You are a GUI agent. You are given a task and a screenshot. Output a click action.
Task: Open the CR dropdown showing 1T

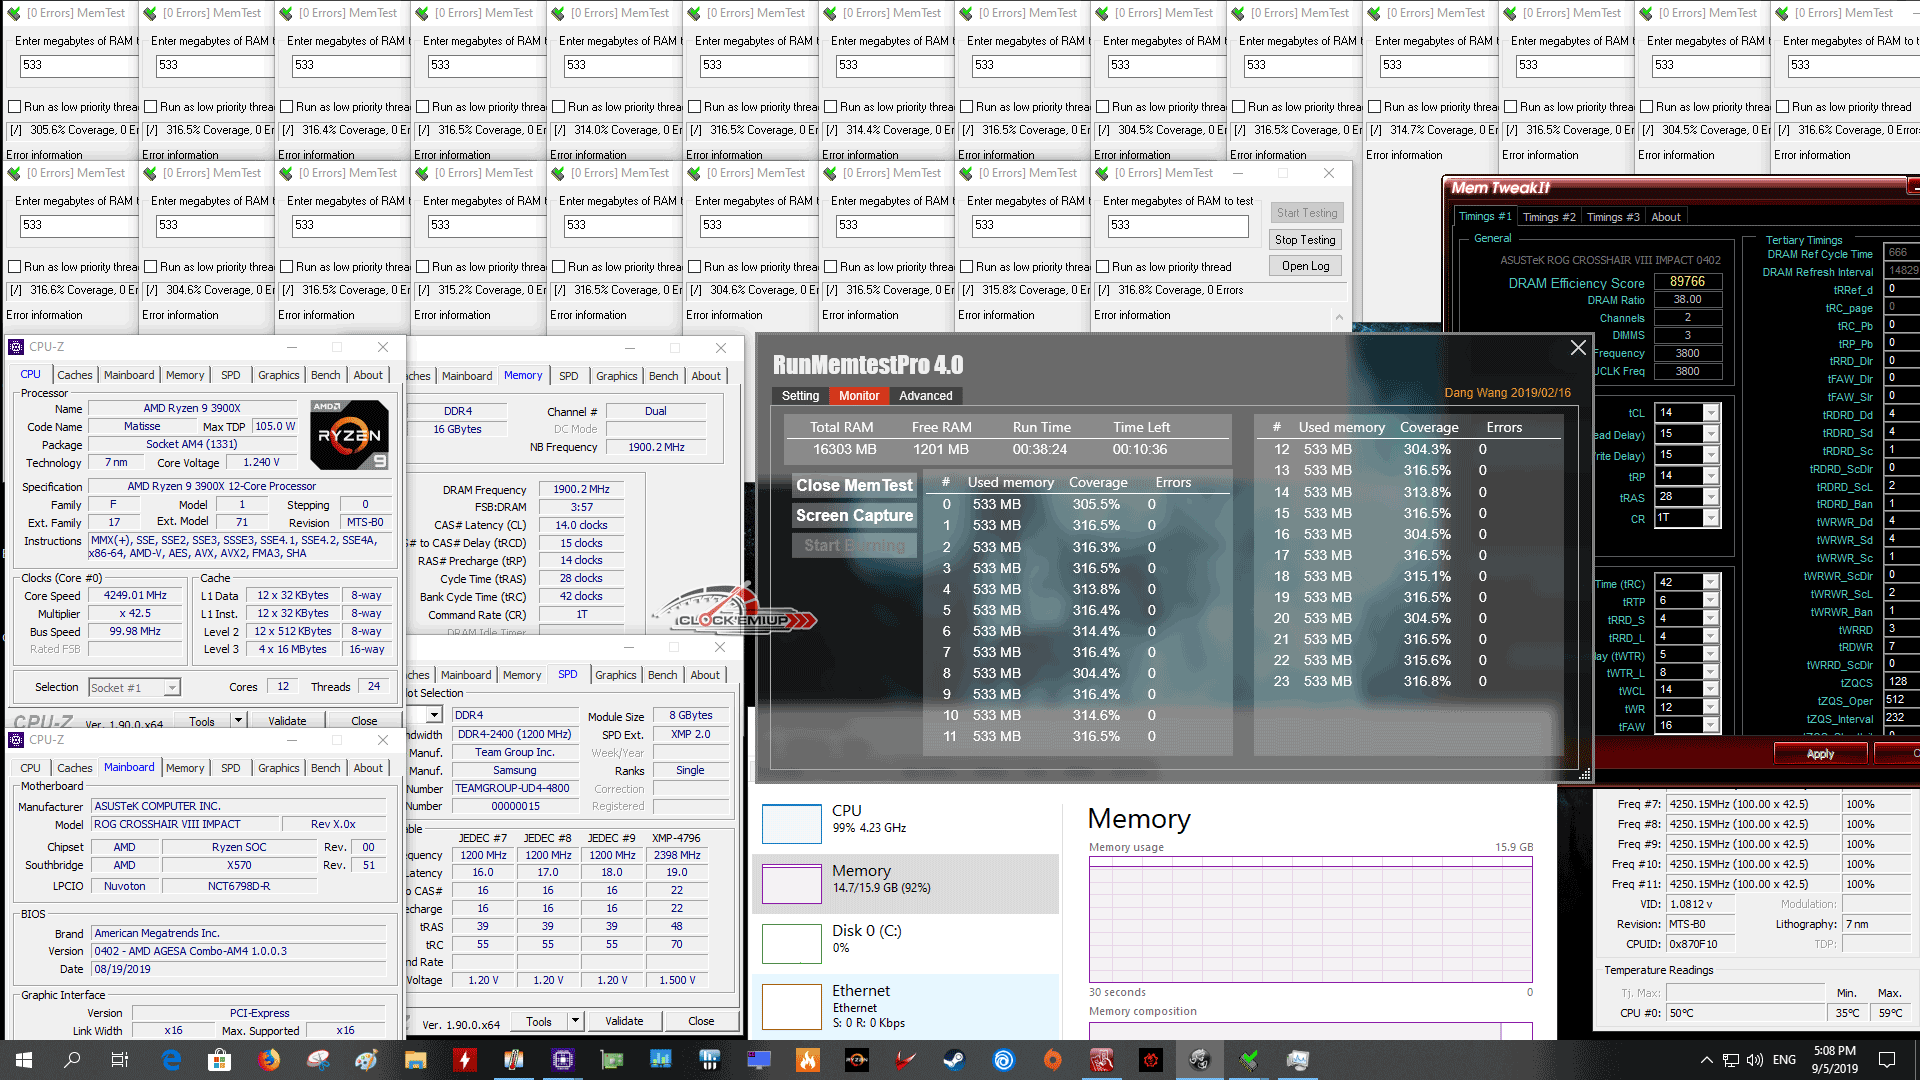pyautogui.click(x=1711, y=518)
